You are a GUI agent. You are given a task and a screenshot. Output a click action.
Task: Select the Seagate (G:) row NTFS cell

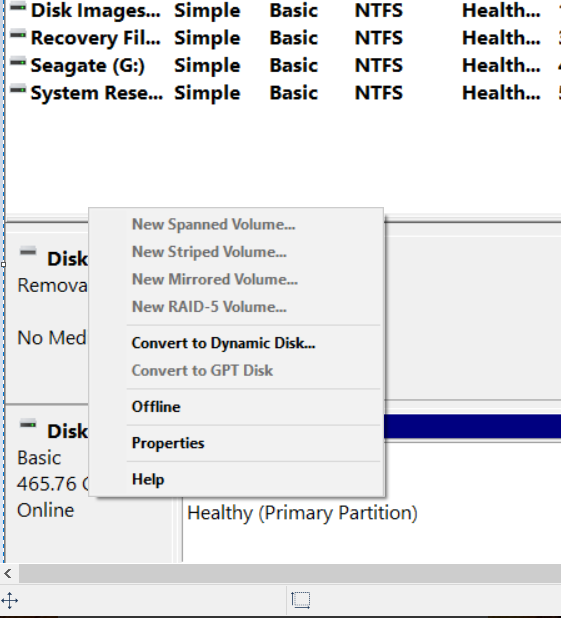click(x=379, y=65)
